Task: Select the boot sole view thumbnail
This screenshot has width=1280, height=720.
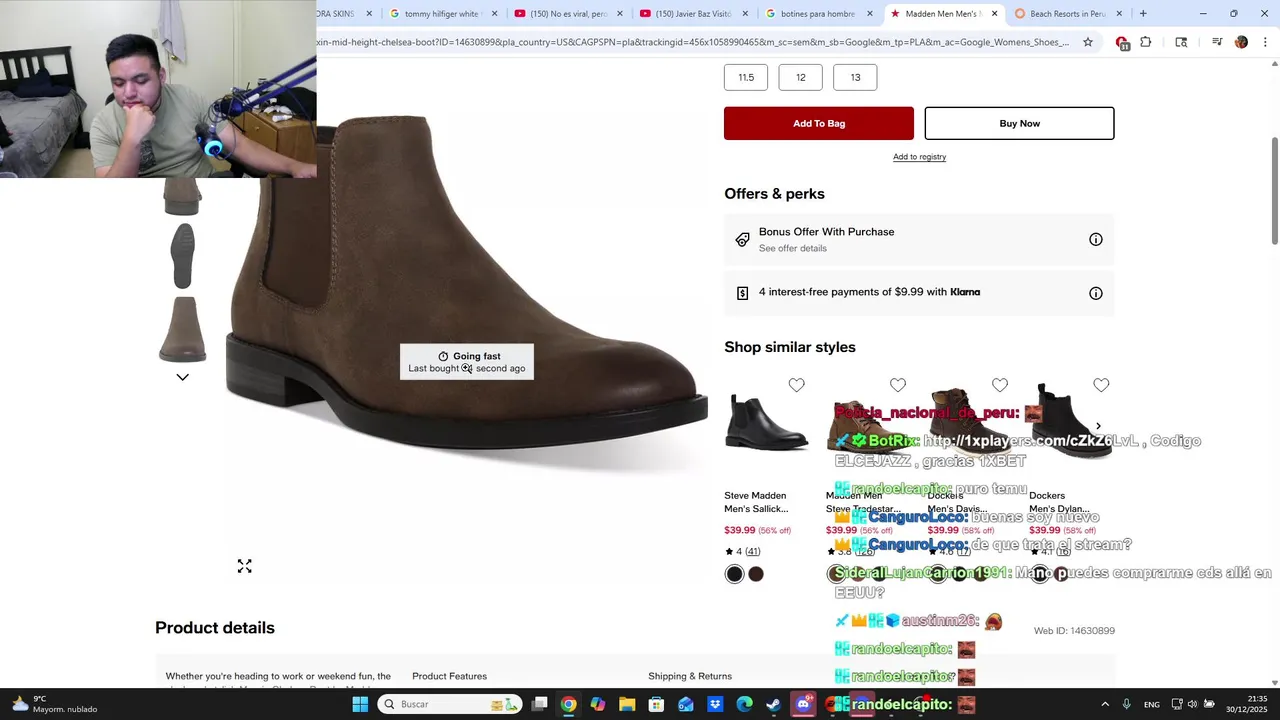Action: [x=182, y=256]
